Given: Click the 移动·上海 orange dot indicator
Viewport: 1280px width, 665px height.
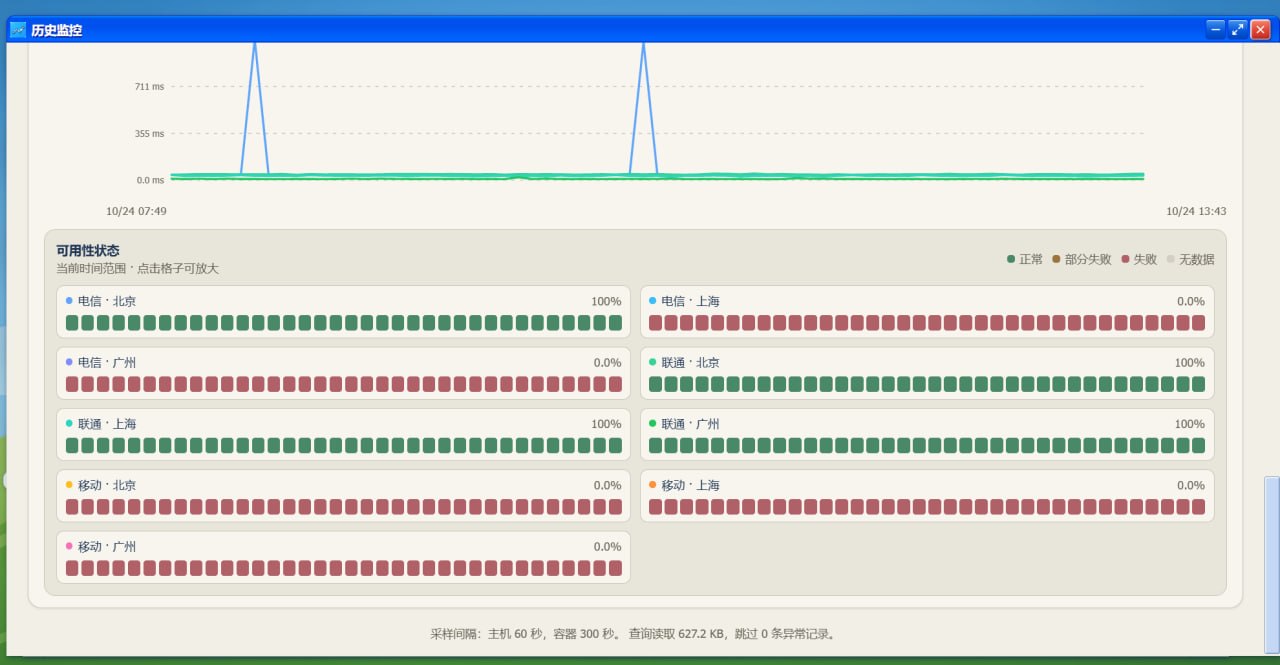Looking at the screenshot, I should (652, 484).
